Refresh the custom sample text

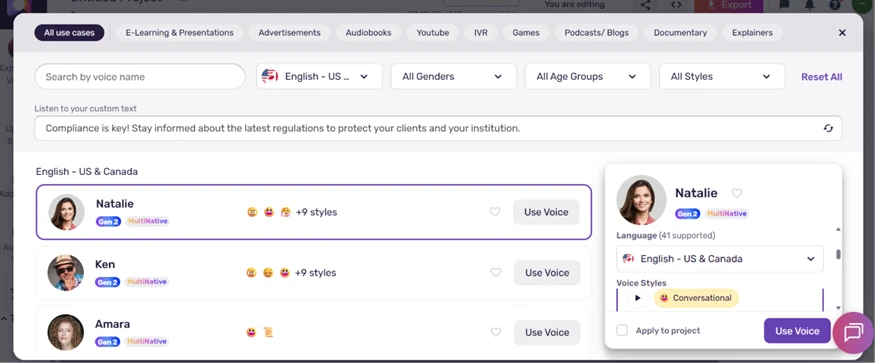[x=828, y=128]
